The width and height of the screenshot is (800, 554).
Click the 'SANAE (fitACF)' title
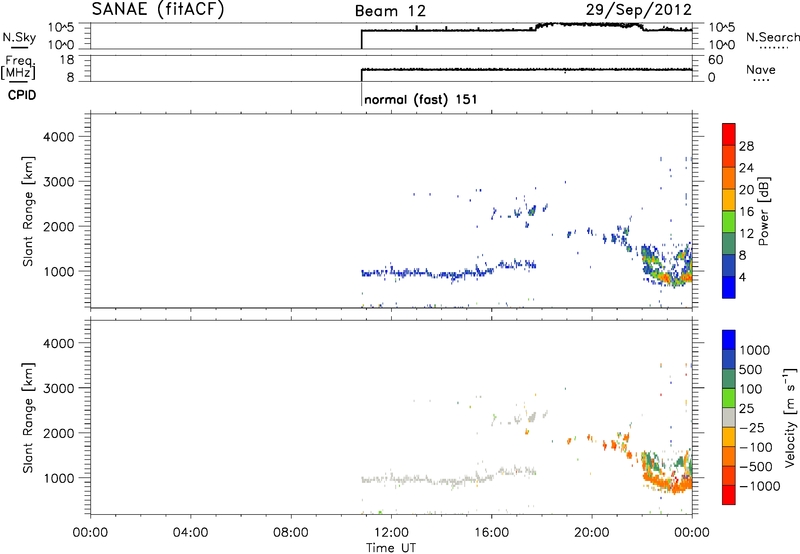tap(158, 9)
